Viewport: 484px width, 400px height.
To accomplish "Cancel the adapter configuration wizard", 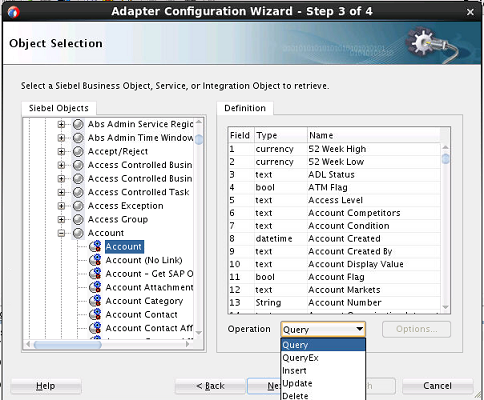I will point(437,386).
